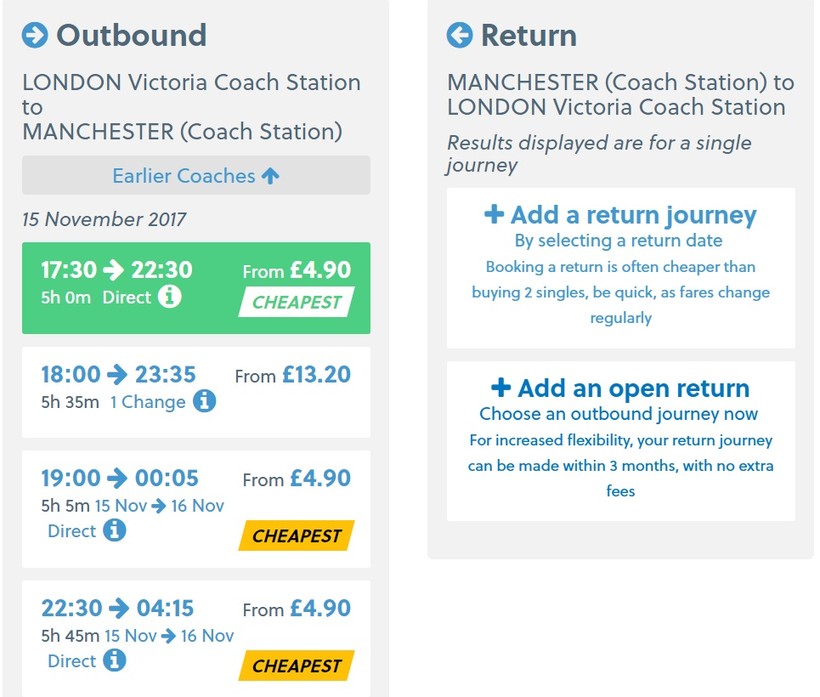Click the plus icon beside Add a return journey
Viewport: 820px width, 697px height.
pyautogui.click(x=494, y=214)
